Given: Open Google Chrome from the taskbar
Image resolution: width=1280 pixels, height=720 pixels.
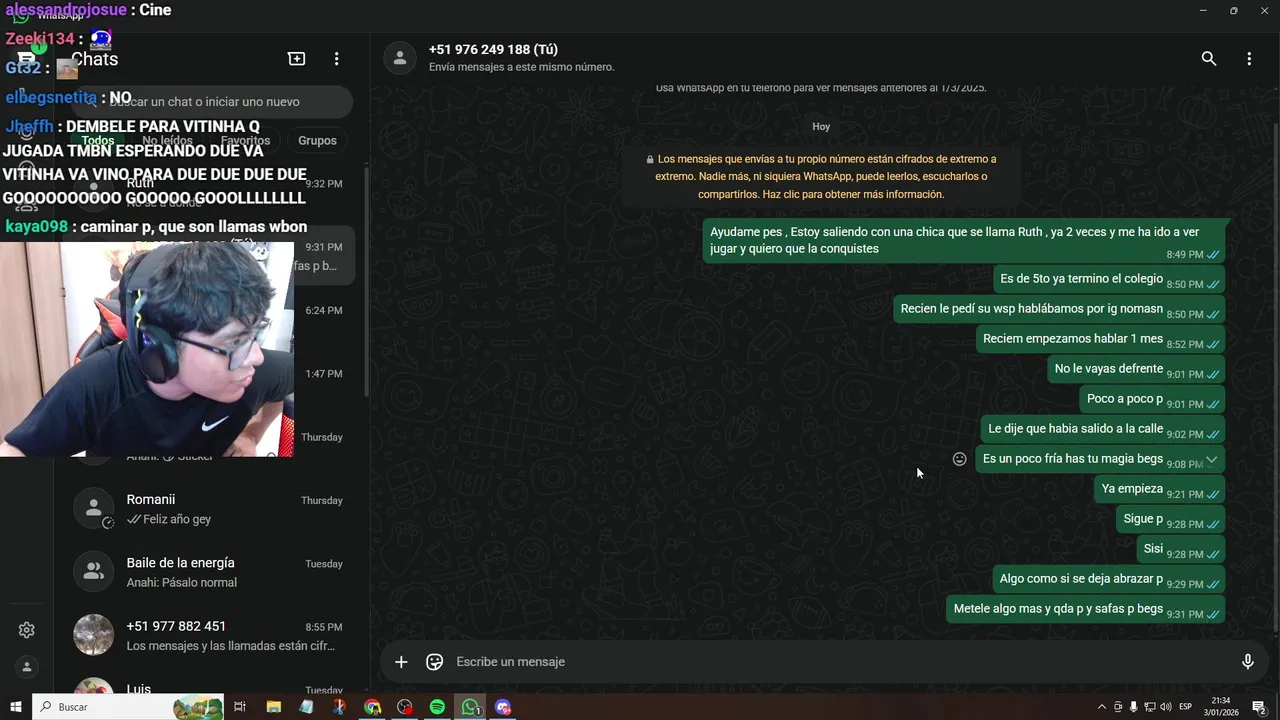Looking at the screenshot, I should [x=372, y=707].
